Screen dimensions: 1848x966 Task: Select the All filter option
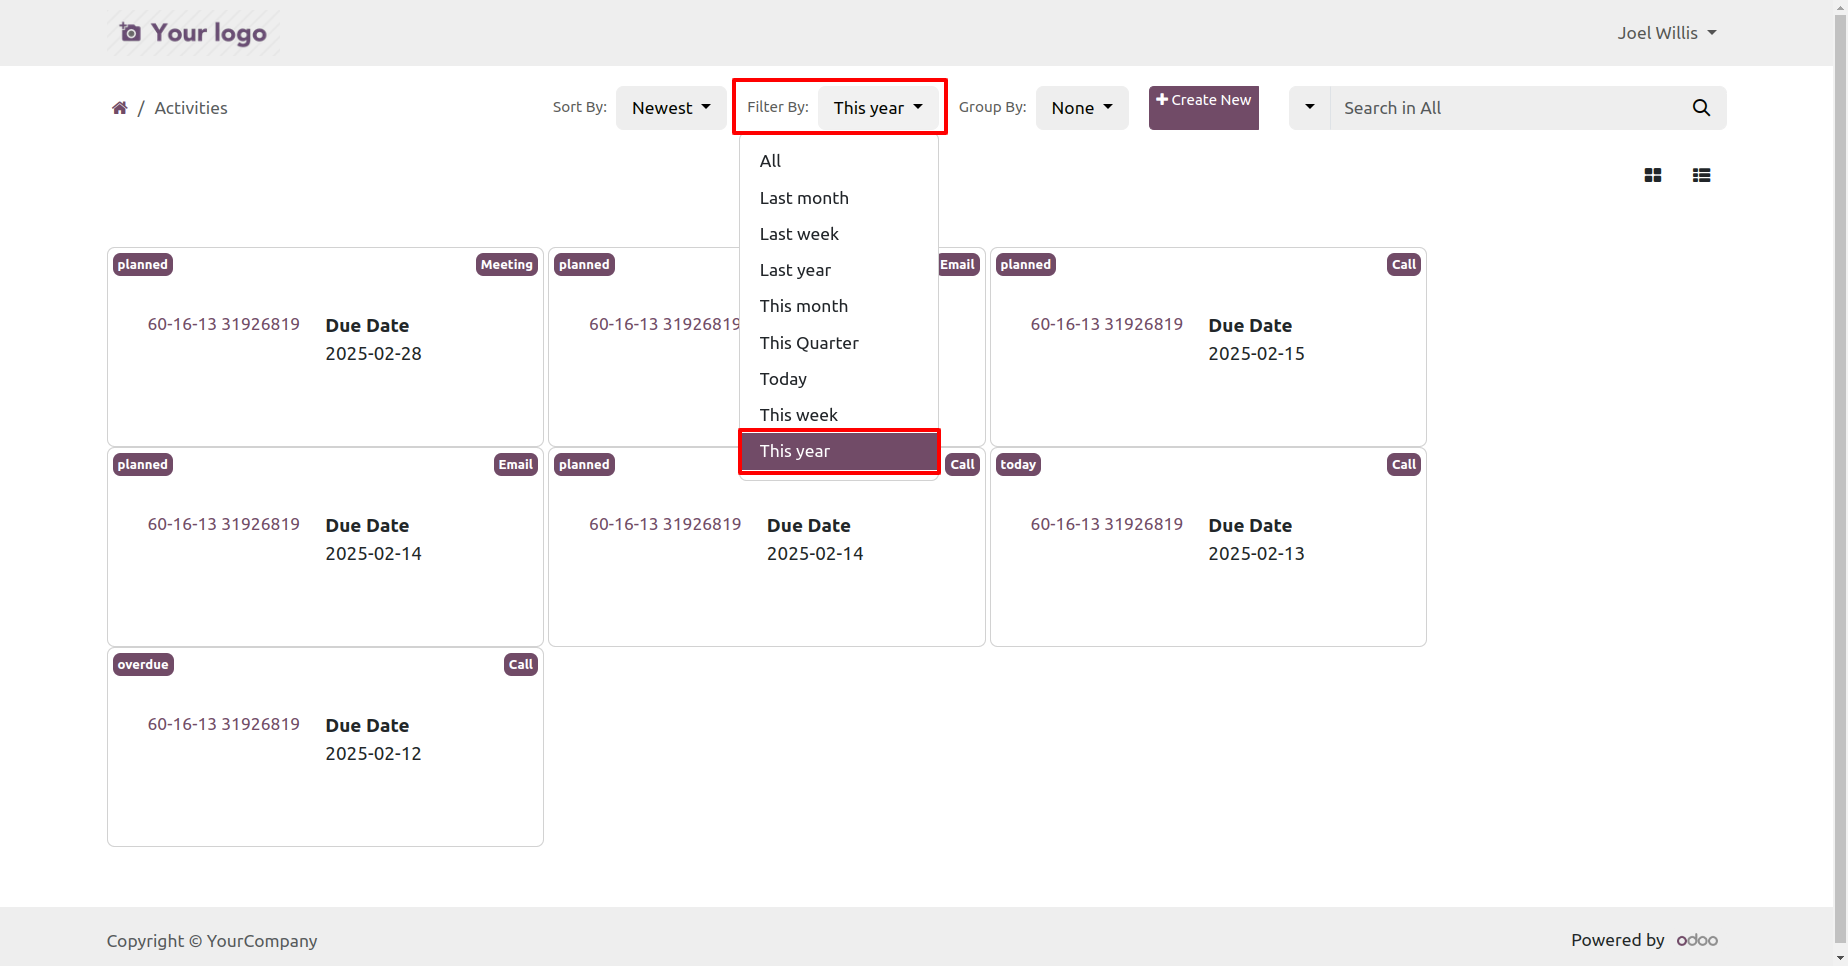coord(839,161)
